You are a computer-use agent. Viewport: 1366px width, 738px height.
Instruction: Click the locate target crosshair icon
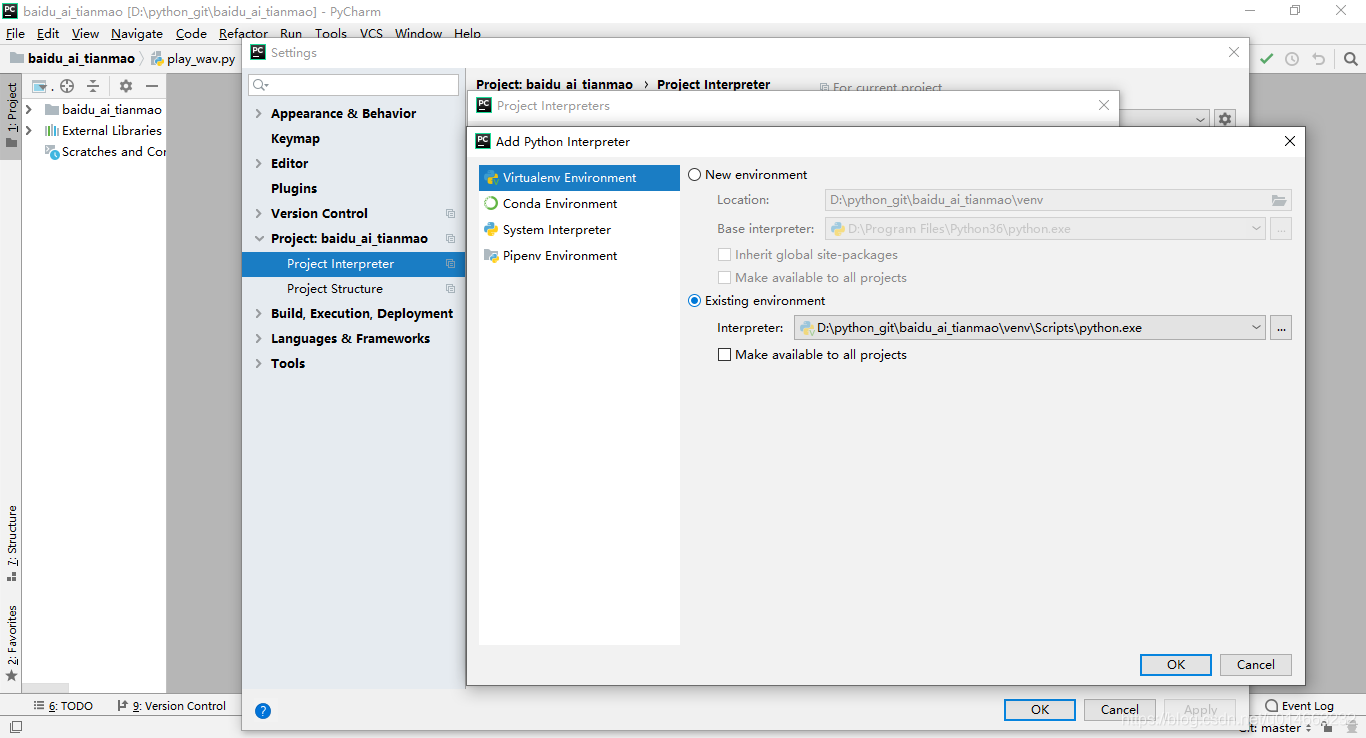click(67, 86)
